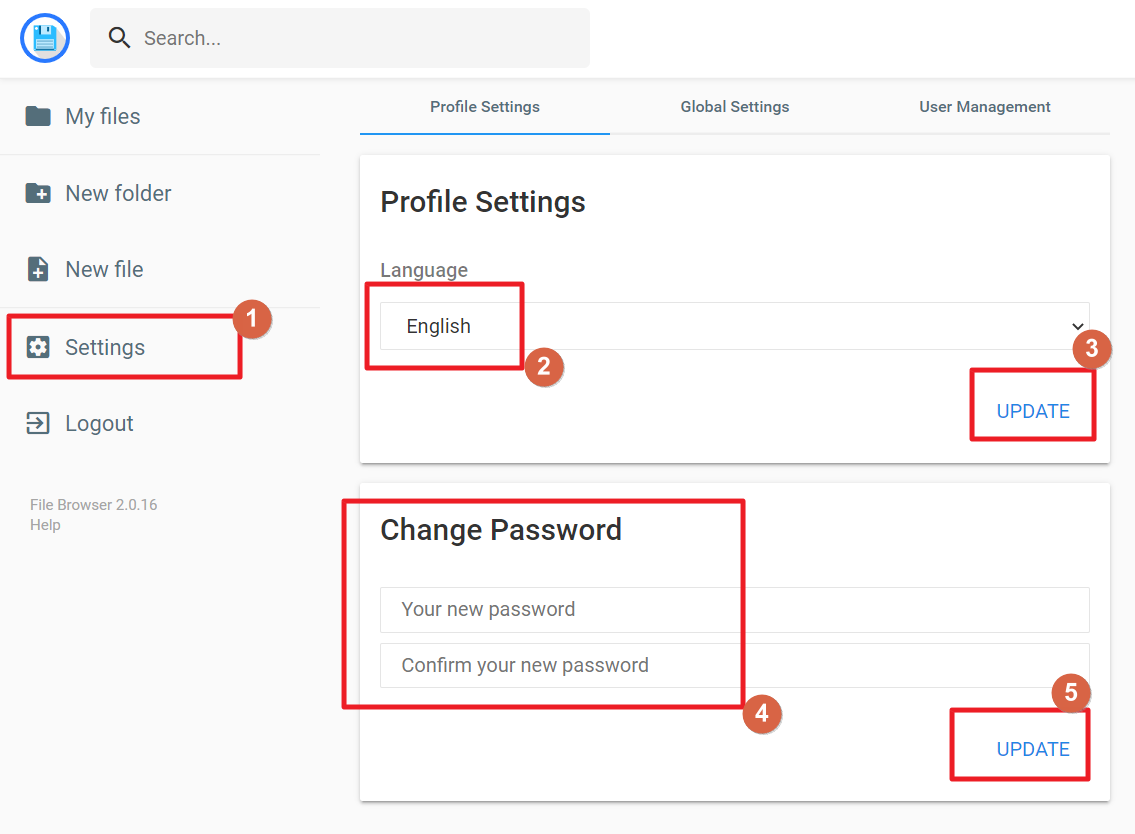The width and height of the screenshot is (1135, 834).
Task: Open the User Management tab
Action: [x=985, y=107]
